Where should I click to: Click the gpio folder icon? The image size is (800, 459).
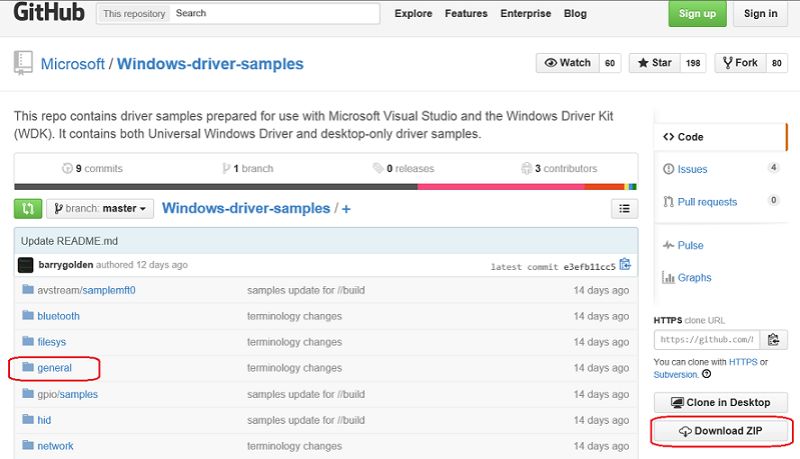coord(28,393)
